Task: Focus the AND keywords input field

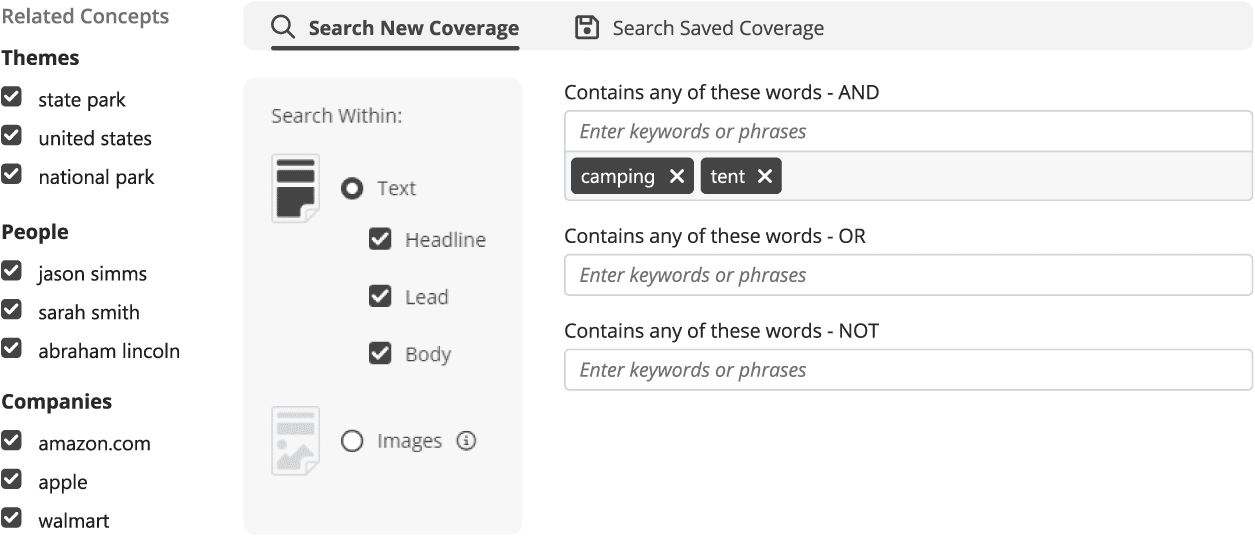Action: coord(908,131)
